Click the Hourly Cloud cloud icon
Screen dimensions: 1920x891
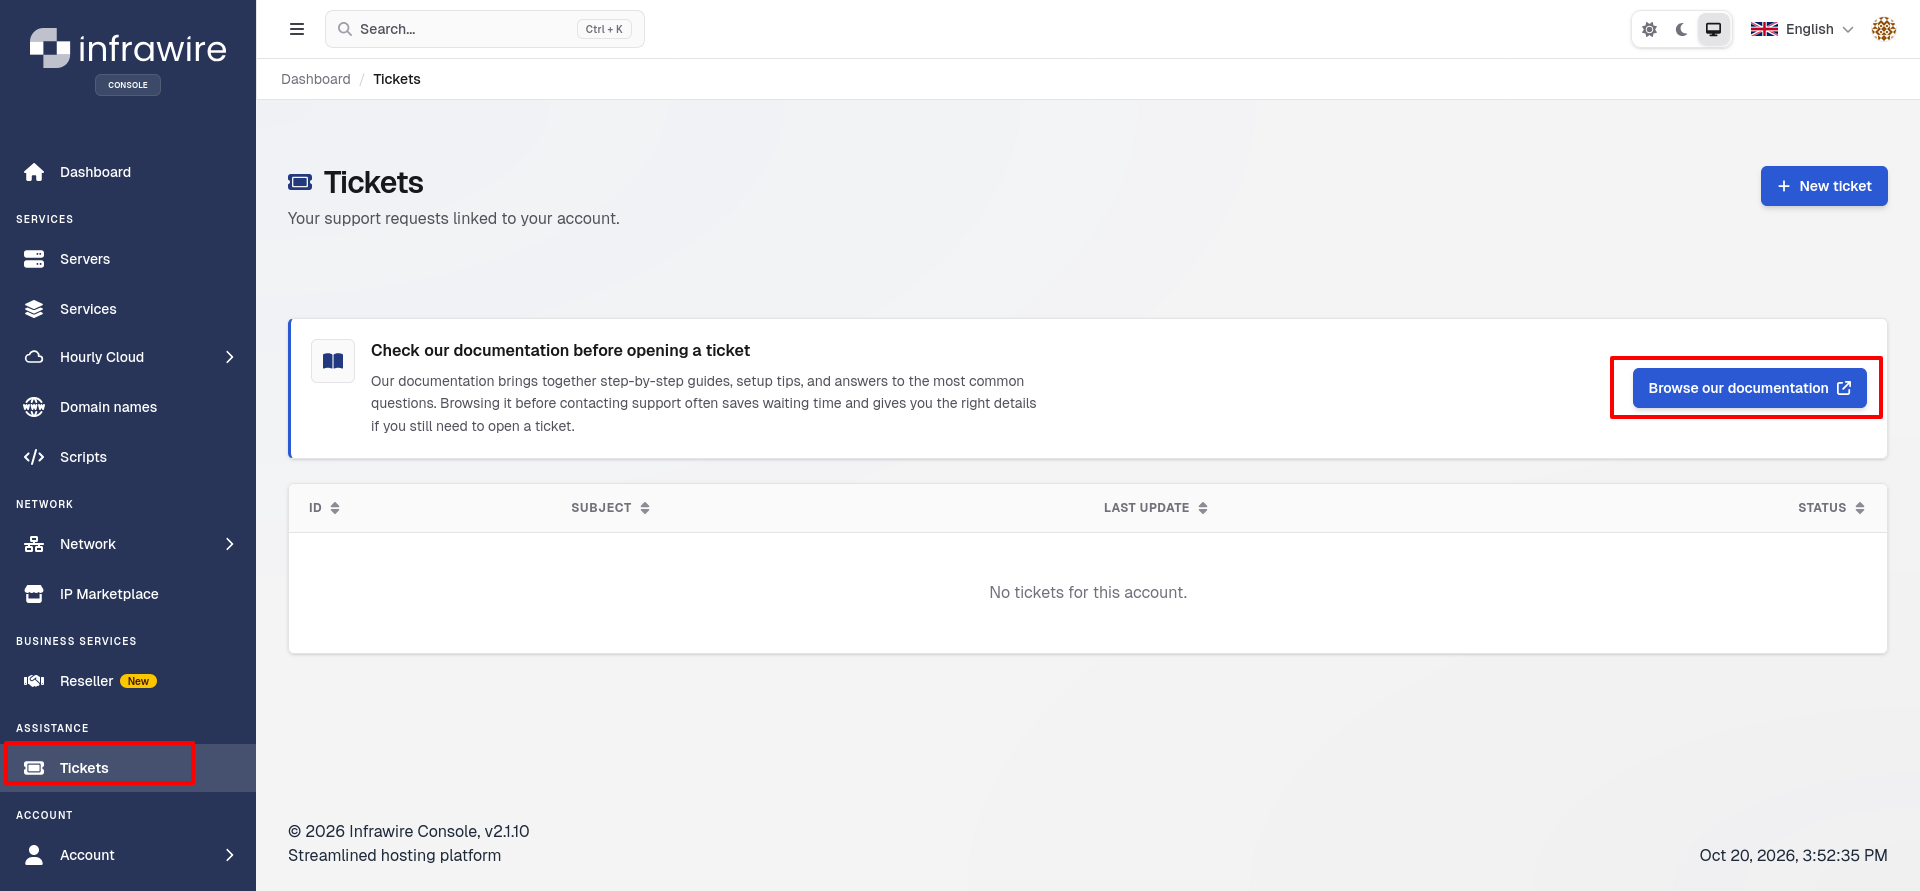coord(34,357)
